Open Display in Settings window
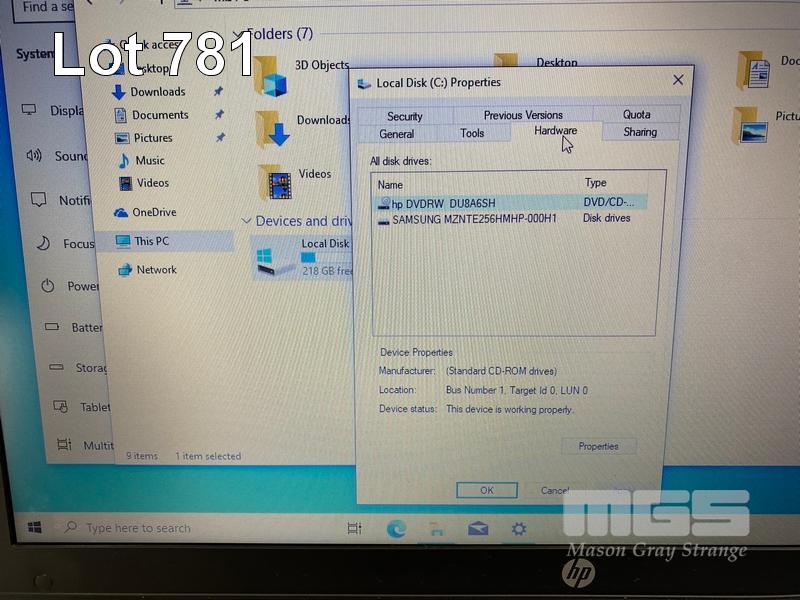Viewport: 800px width, 600px height. pos(53,111)
